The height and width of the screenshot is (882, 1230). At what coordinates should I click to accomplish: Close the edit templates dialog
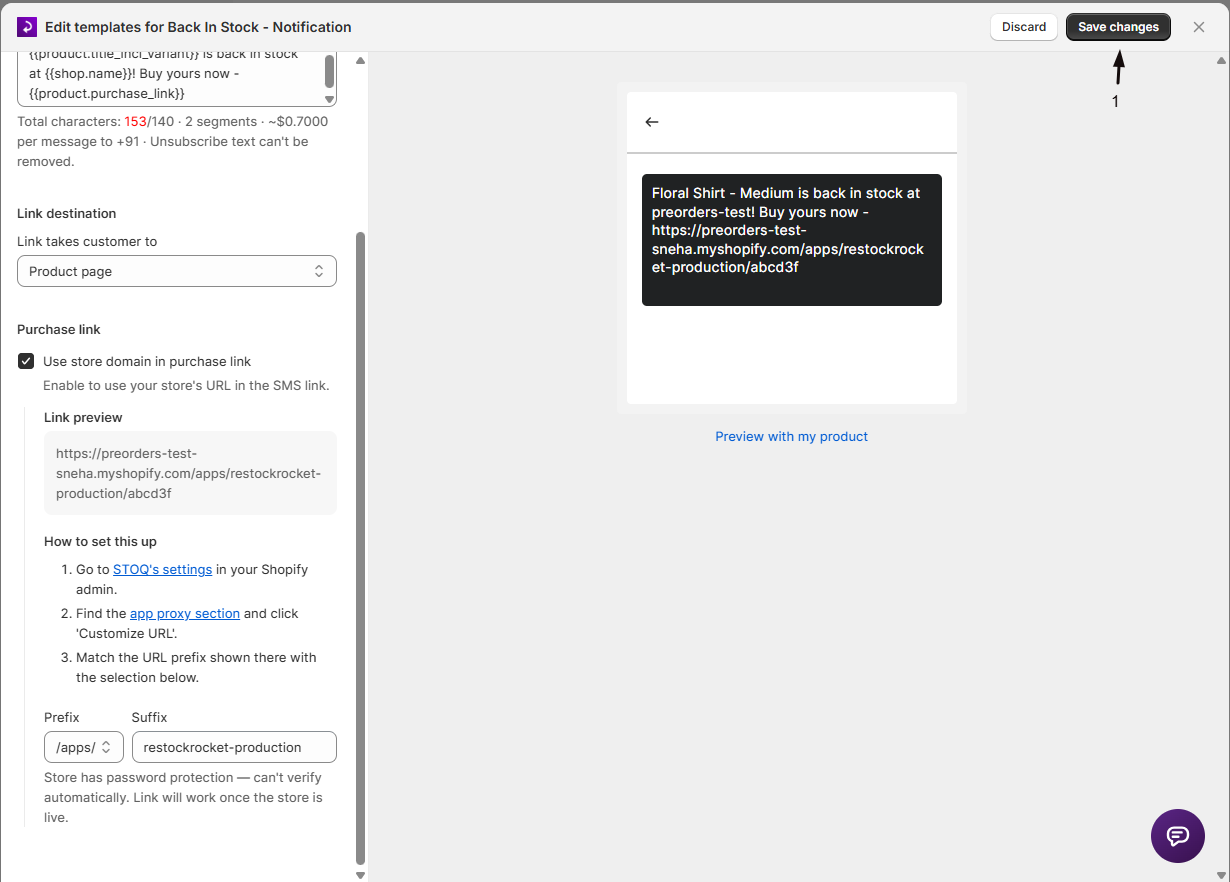(x=1199, y=27)
